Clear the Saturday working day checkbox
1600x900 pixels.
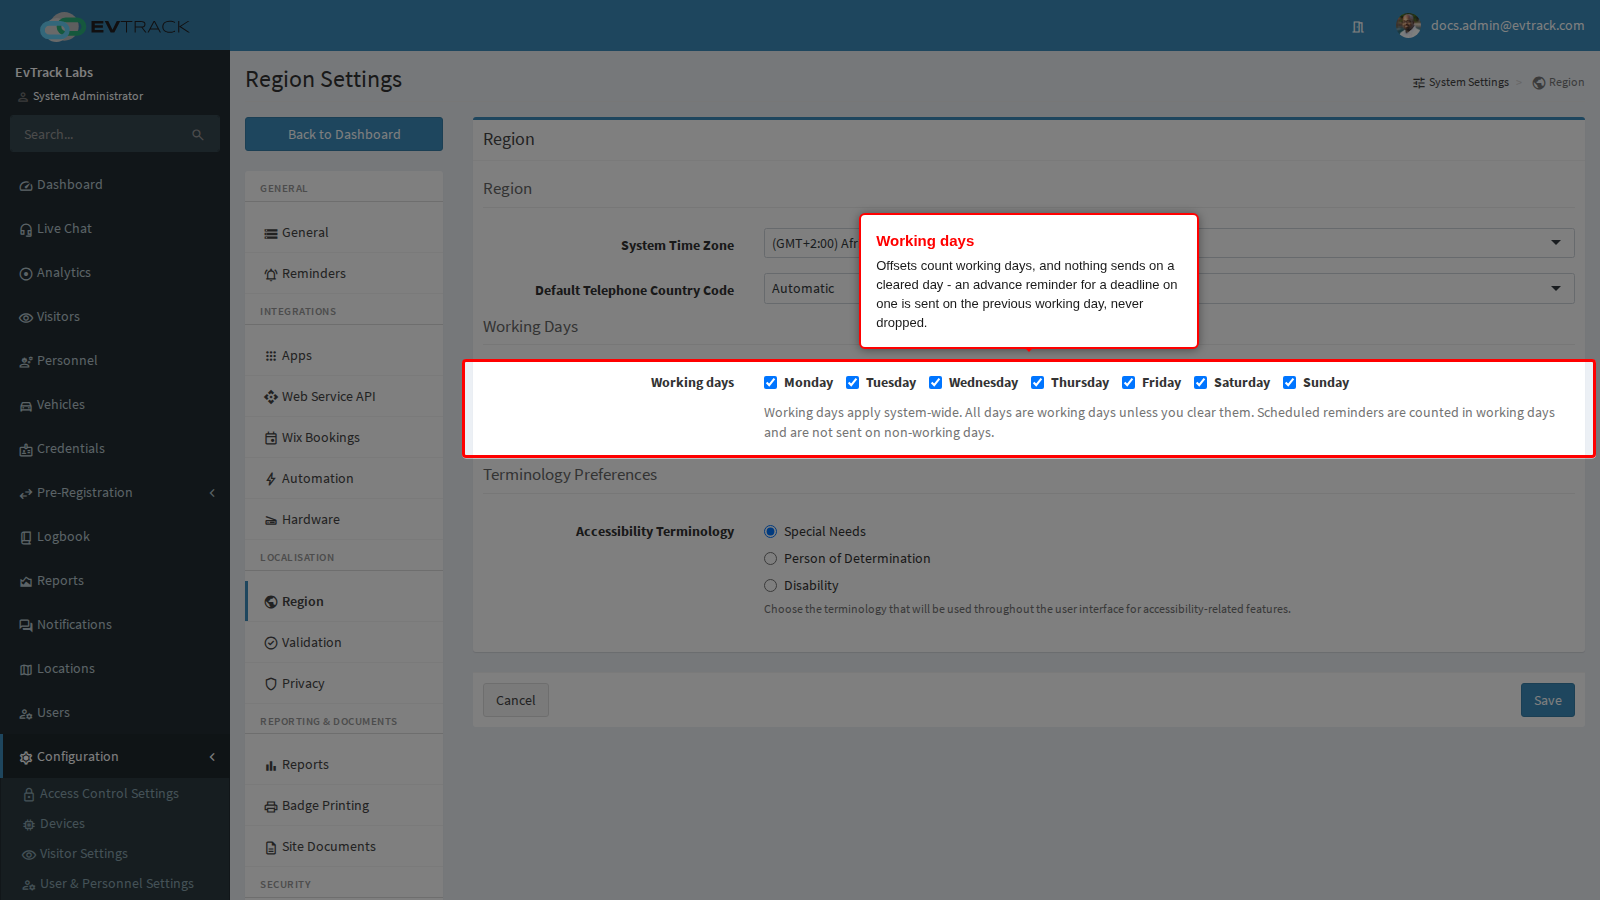pyautogui.click(x=1200, y=382)
